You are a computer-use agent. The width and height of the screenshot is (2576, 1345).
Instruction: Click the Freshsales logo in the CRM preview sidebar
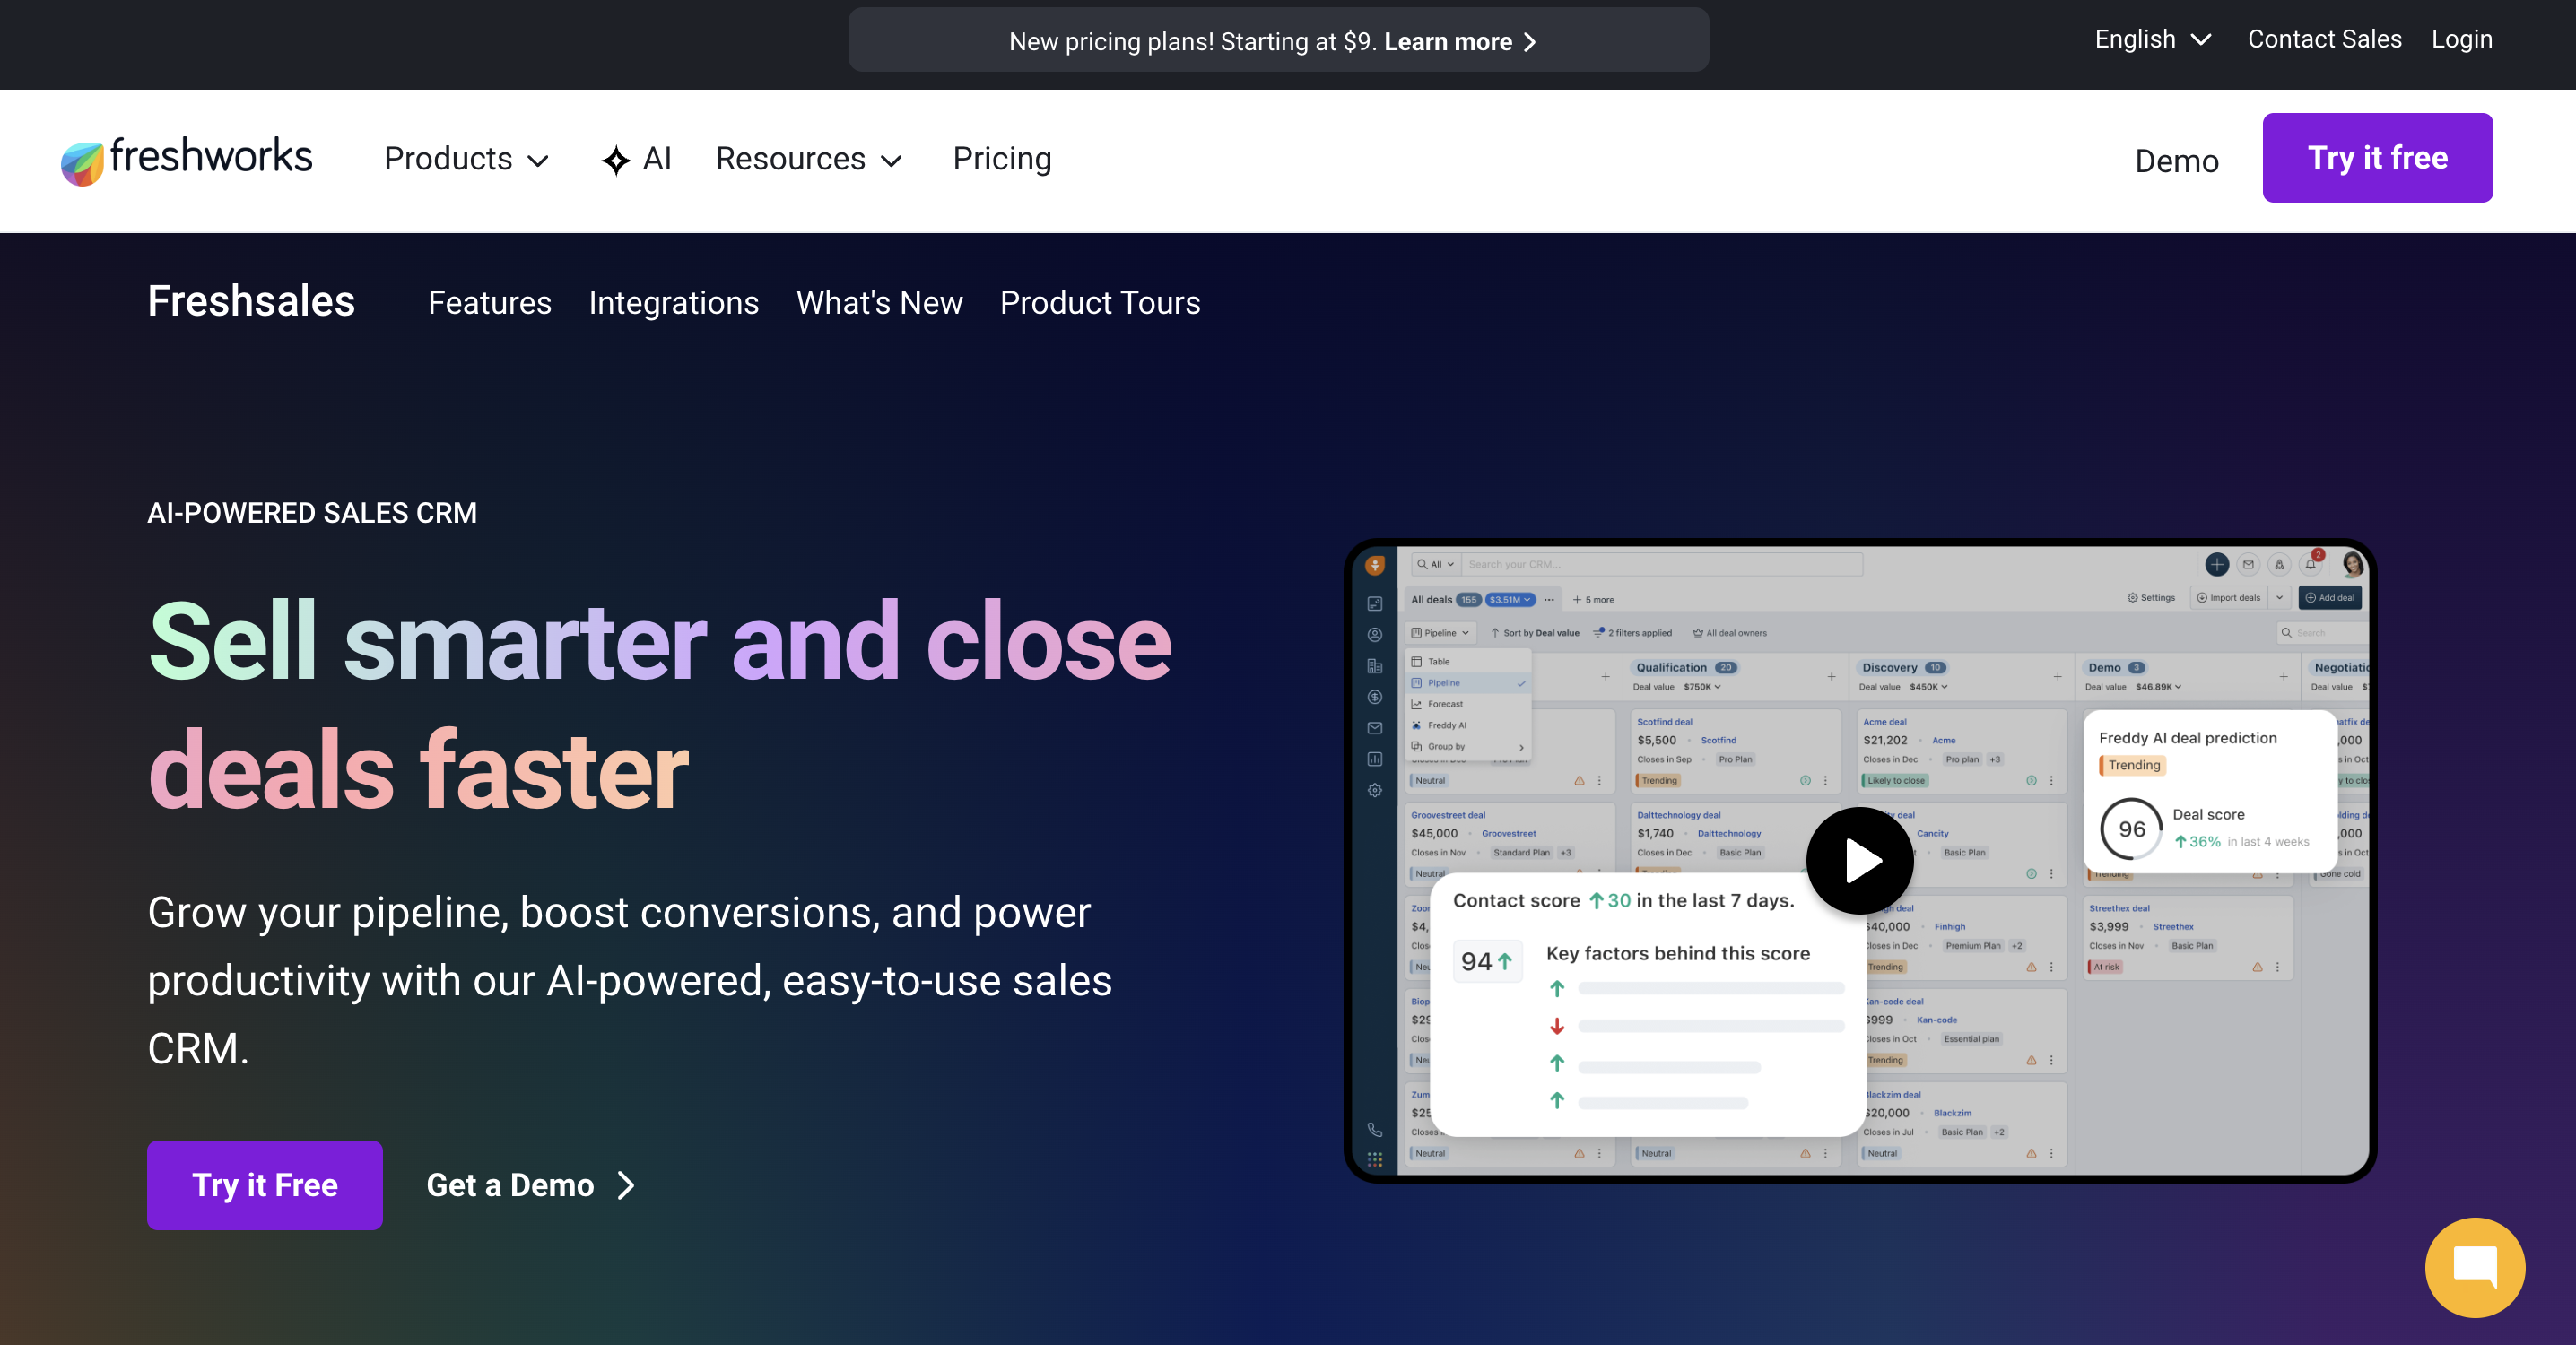pyautogui.click(x=1375, y=565)
